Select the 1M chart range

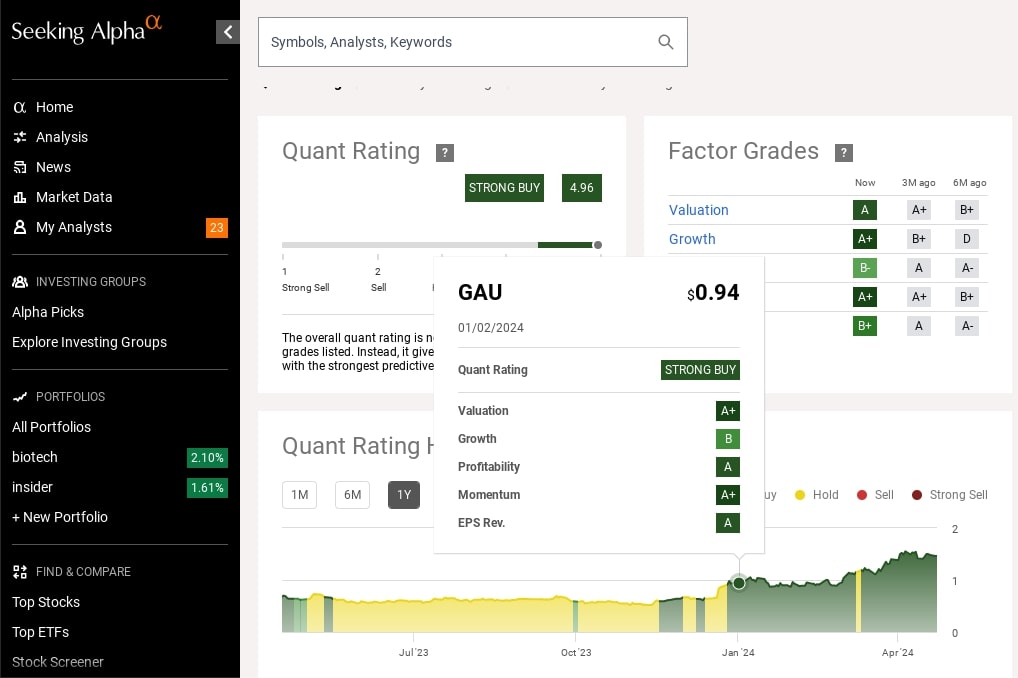[299, 495]
